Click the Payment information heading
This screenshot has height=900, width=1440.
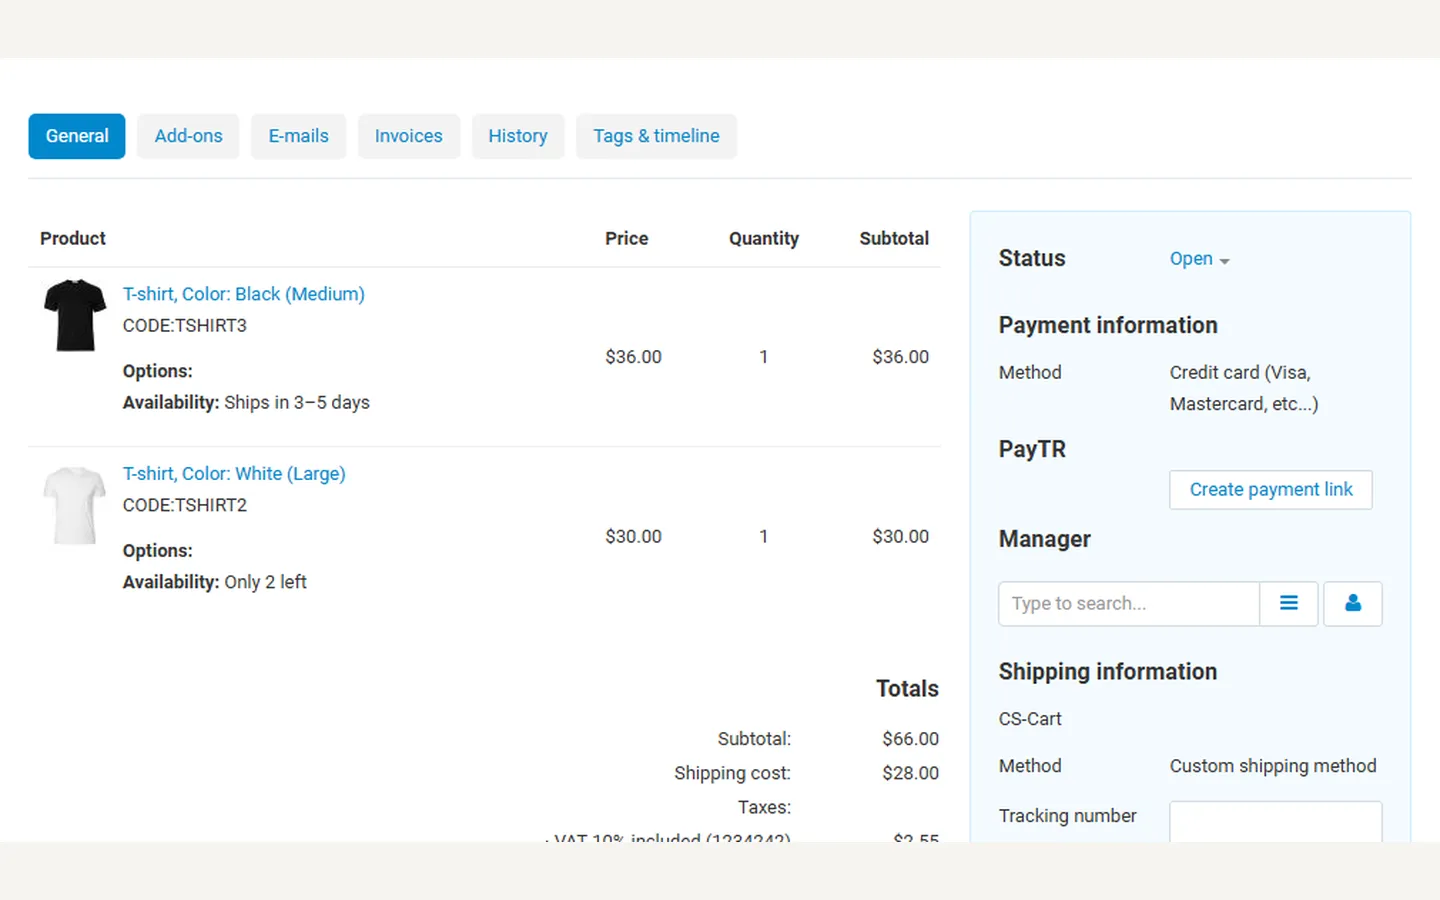pos(1108,326)
